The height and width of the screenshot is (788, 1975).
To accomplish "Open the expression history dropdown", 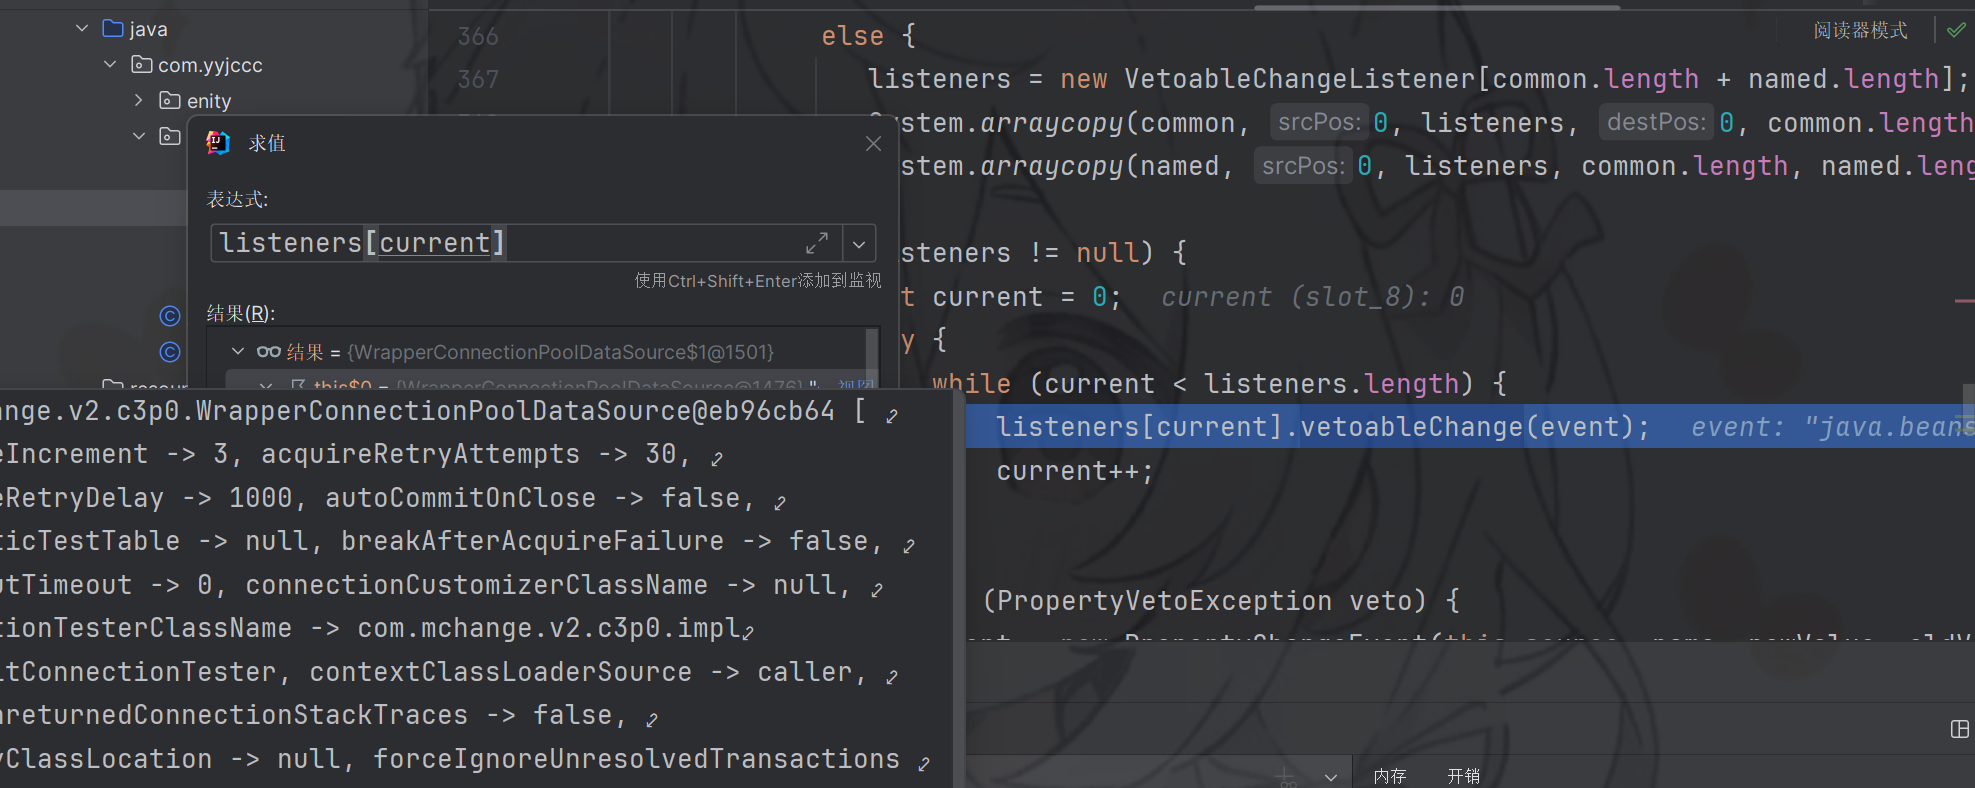I will 859,244.
